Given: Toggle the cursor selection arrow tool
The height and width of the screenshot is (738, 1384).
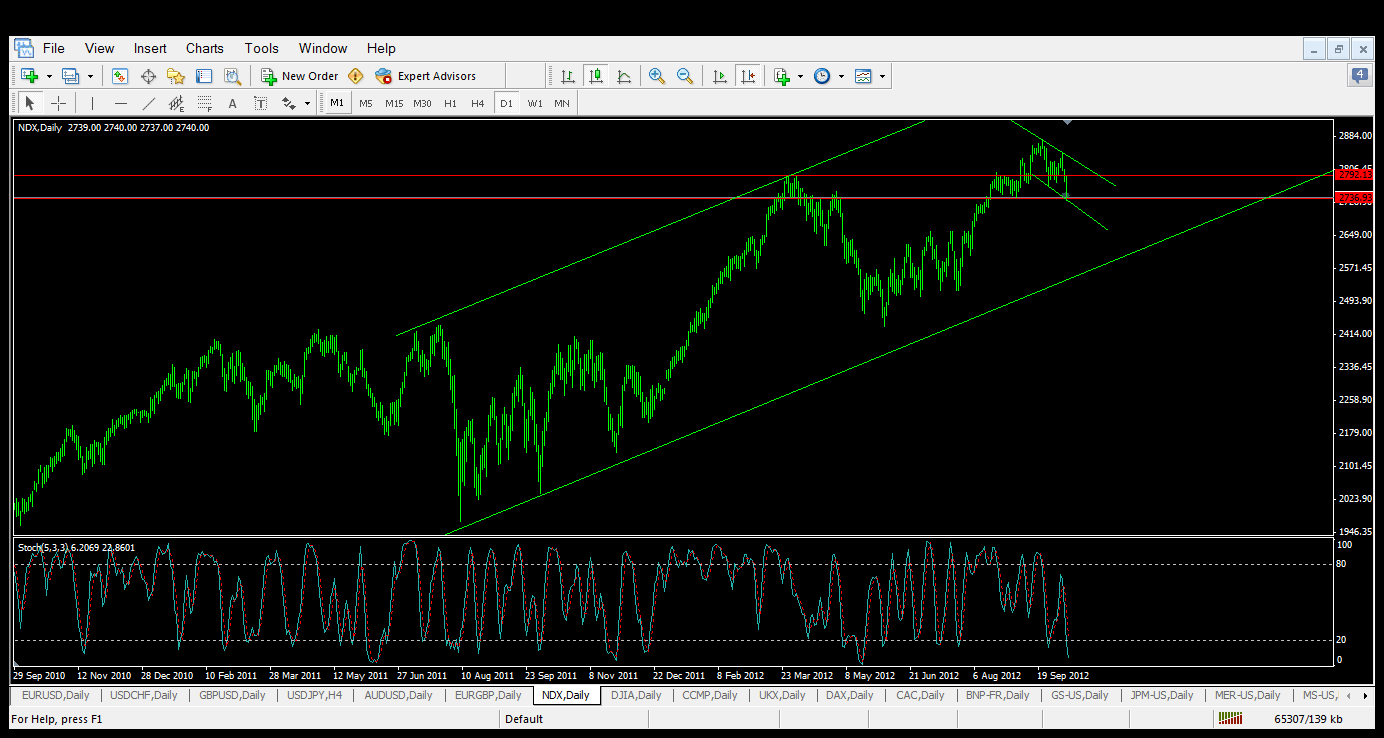Looking at the screenshot, I should click(x=30, y=103).
